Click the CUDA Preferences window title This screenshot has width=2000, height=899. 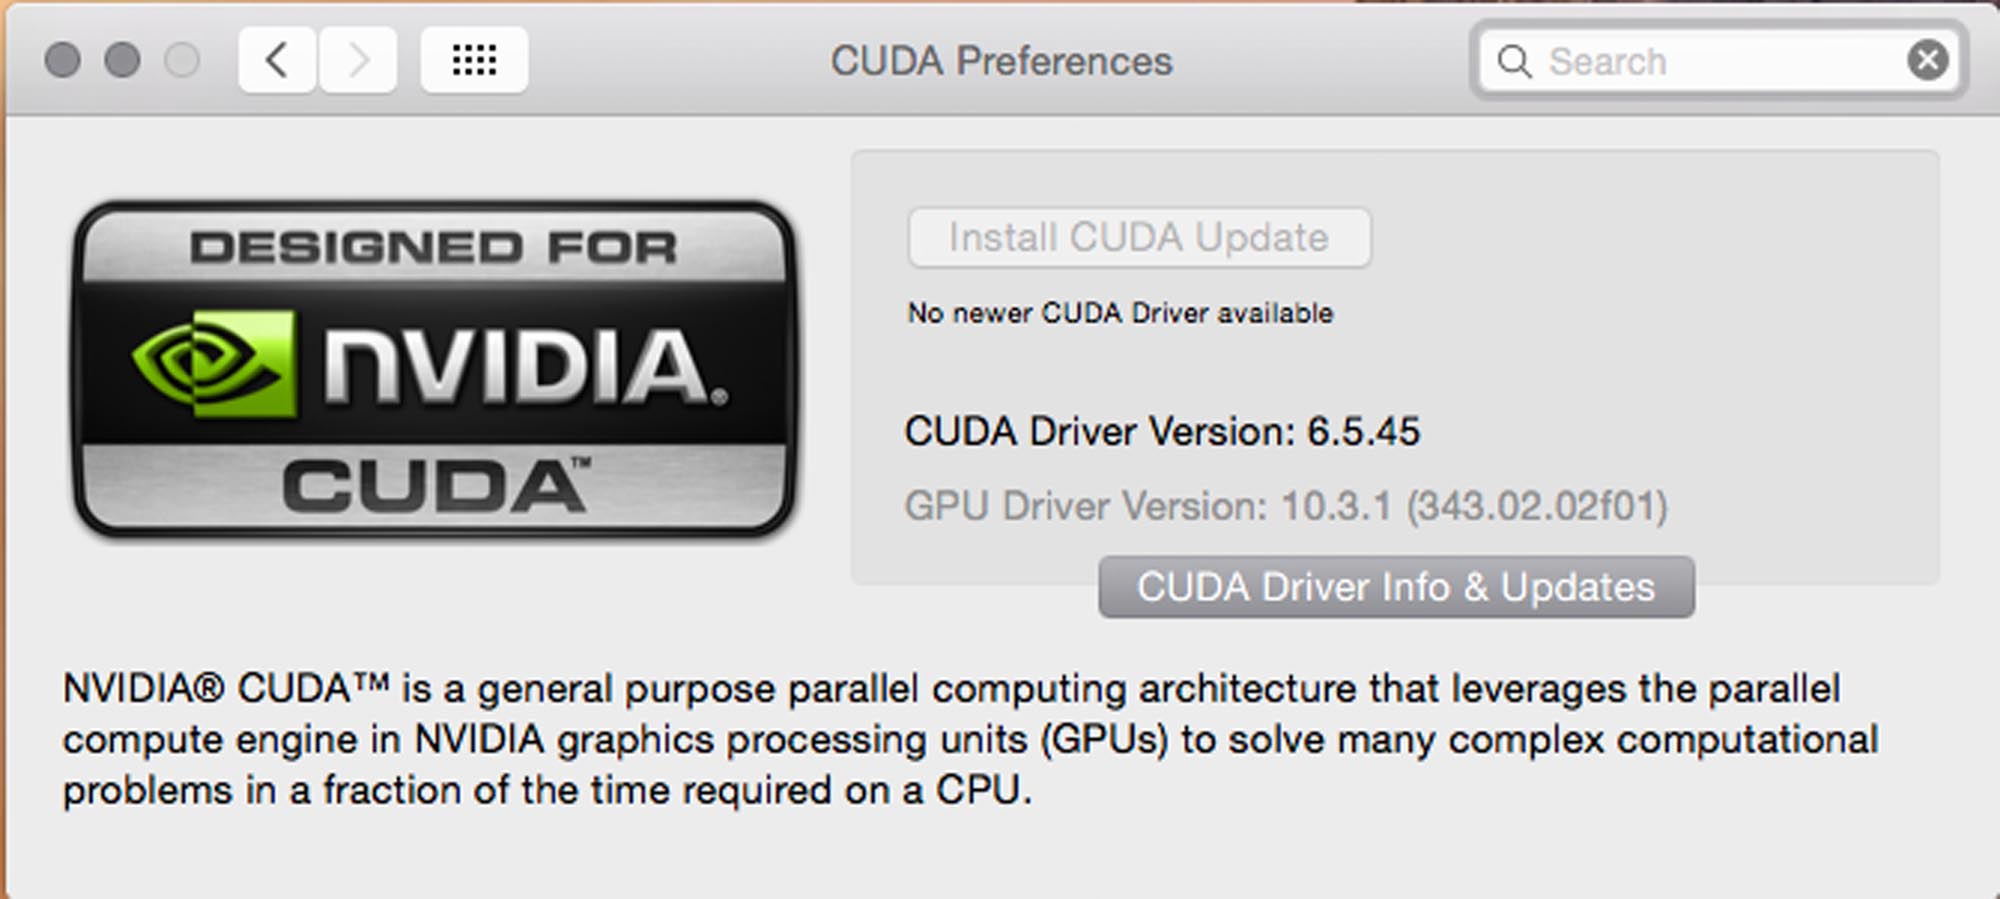tap(1001, 61)
